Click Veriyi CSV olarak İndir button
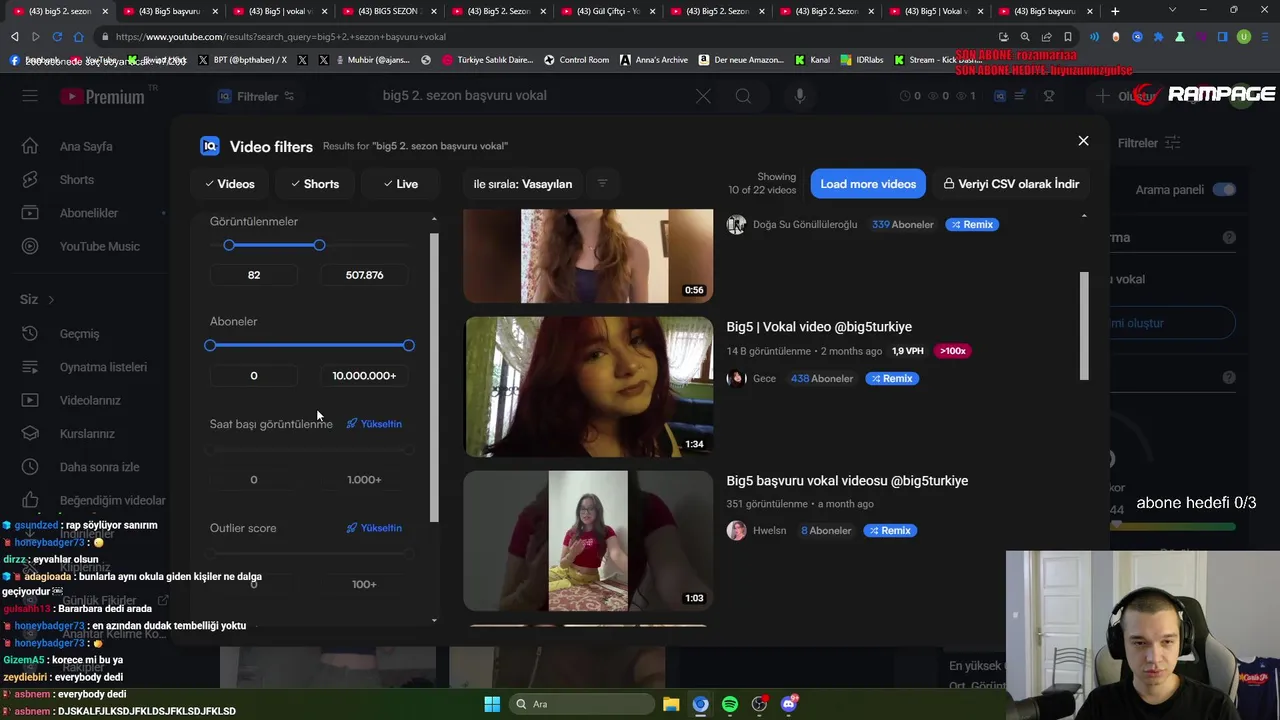 coord(1011,184)
